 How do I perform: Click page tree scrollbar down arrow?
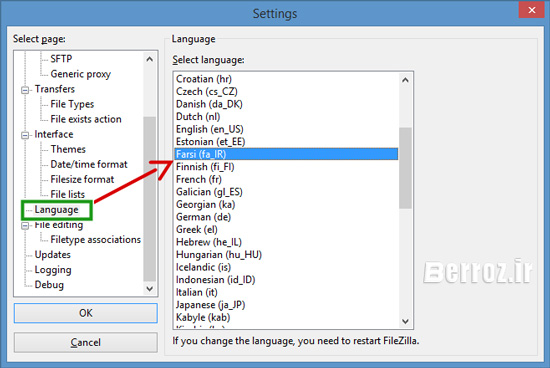[150, 289]
